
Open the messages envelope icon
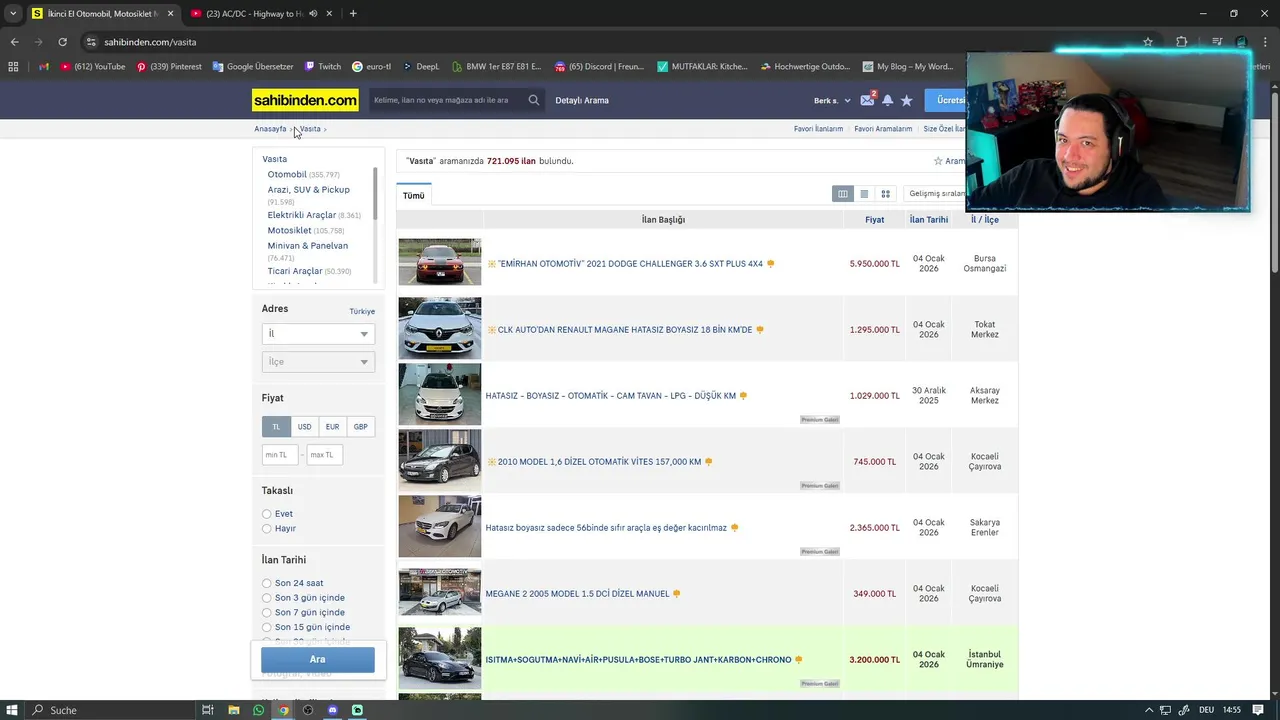pos(867,100)
